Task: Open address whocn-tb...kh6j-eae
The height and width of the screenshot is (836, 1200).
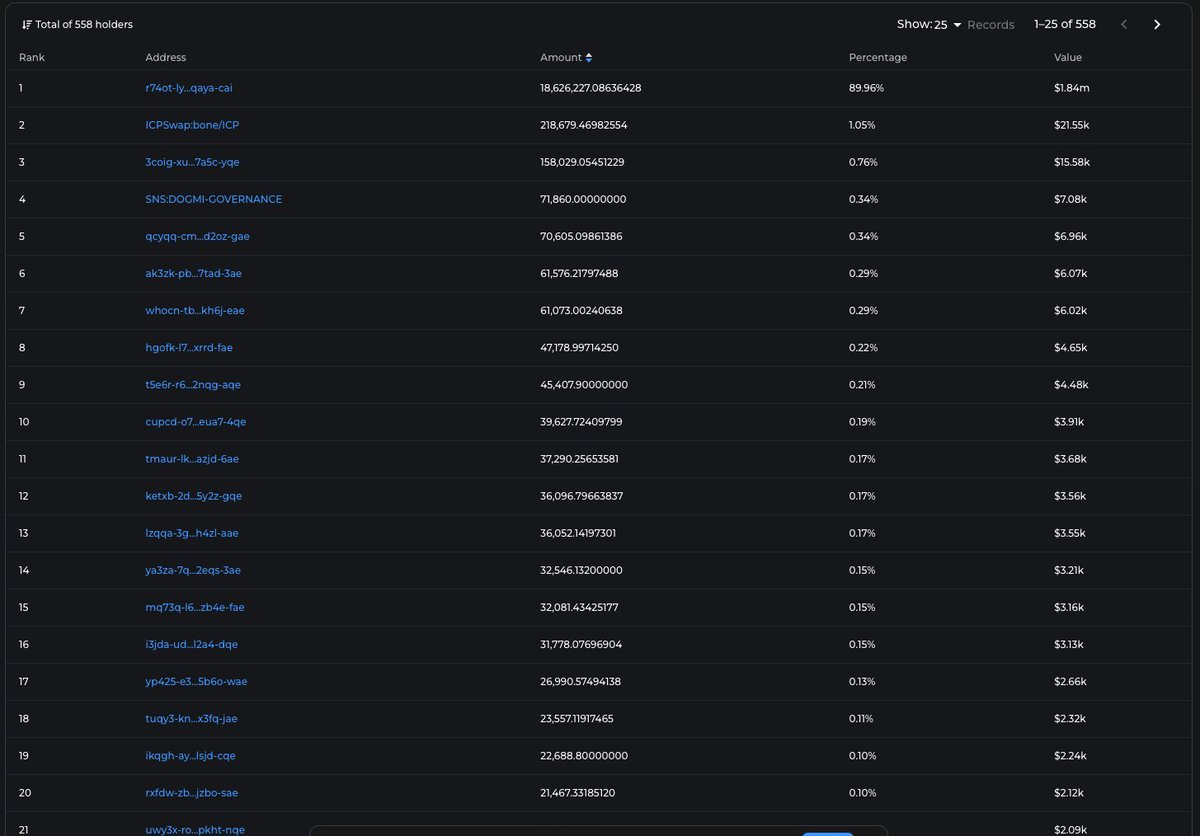Action: (195, 310)
